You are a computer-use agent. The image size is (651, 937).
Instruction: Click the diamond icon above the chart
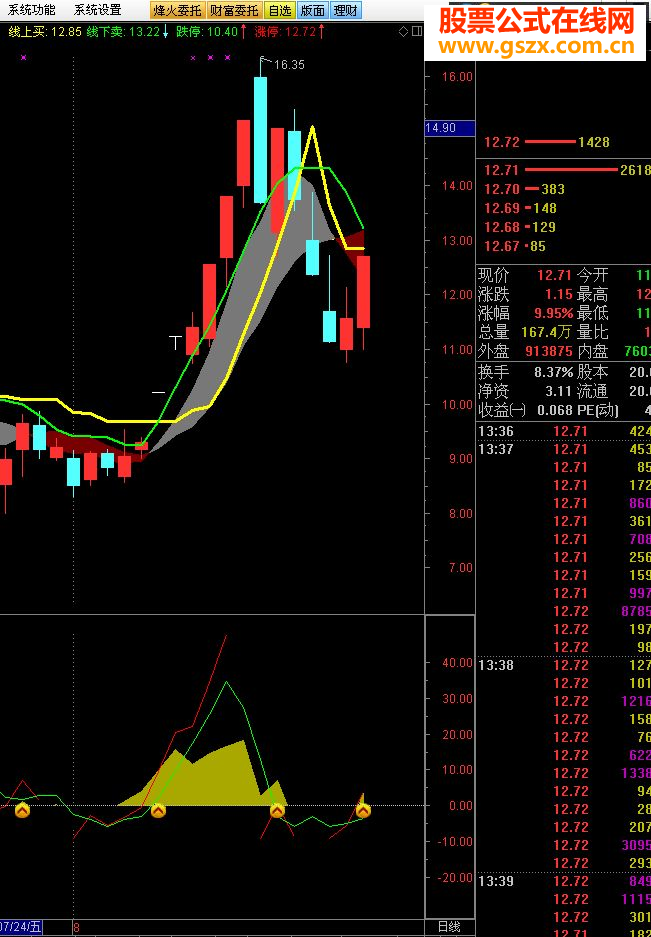tap(404, 31)
